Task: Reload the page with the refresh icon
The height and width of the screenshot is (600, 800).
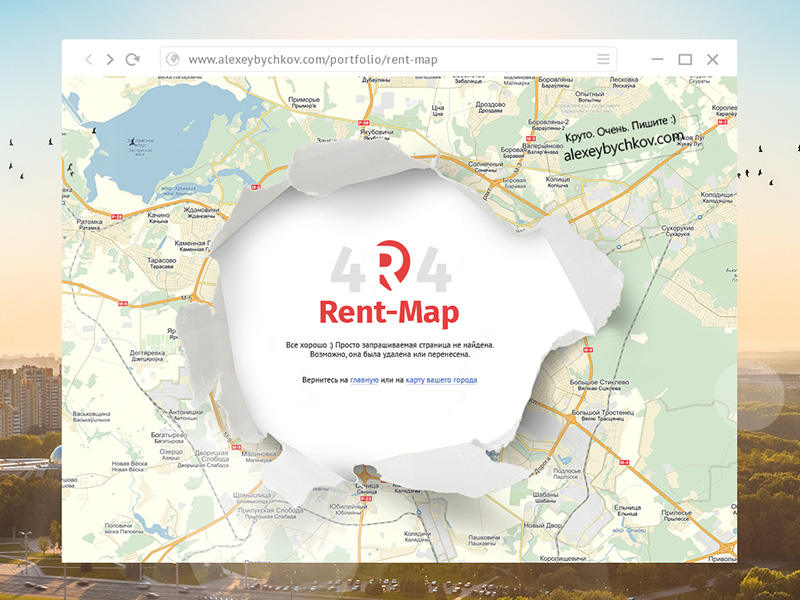Action: click(133, 60)
